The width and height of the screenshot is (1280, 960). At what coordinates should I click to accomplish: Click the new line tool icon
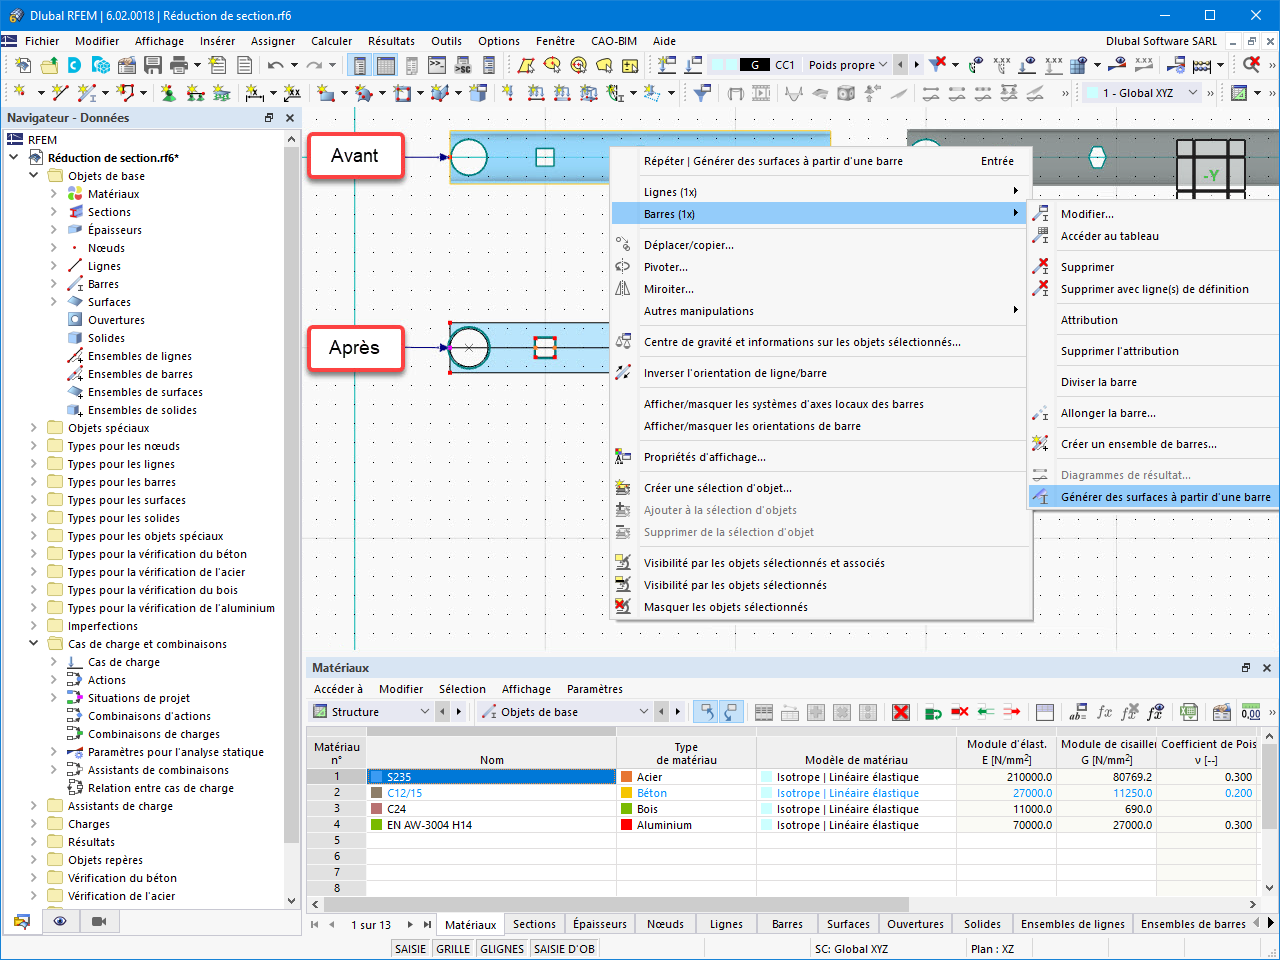[x=60, y=92]
